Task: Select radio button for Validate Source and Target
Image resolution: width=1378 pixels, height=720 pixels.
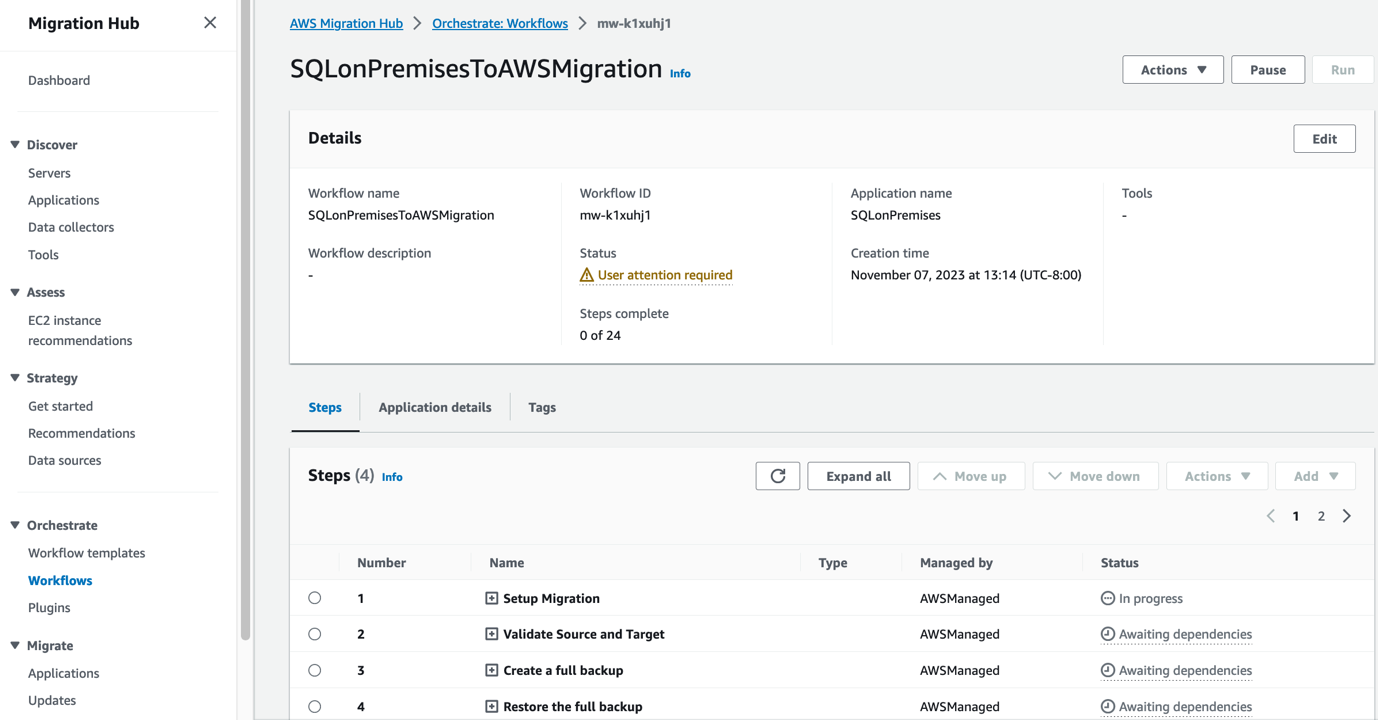Action: tap(315, 634)
